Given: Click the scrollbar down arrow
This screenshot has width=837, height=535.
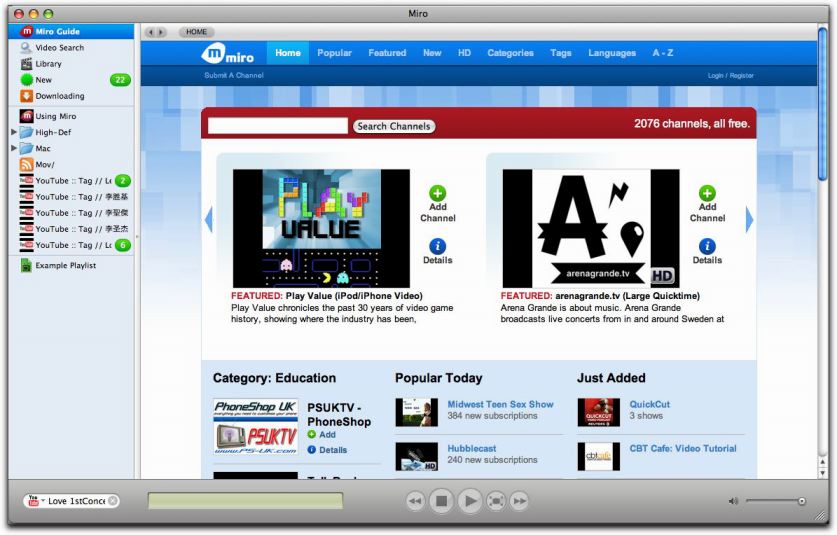Looking at the screenshot, I should (x=823, y=473).
